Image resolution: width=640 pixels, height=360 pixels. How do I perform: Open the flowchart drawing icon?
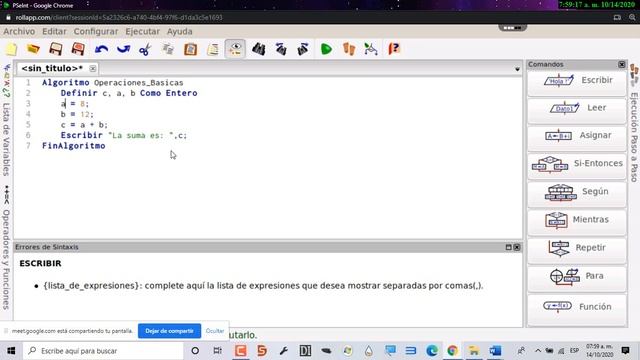371,49
